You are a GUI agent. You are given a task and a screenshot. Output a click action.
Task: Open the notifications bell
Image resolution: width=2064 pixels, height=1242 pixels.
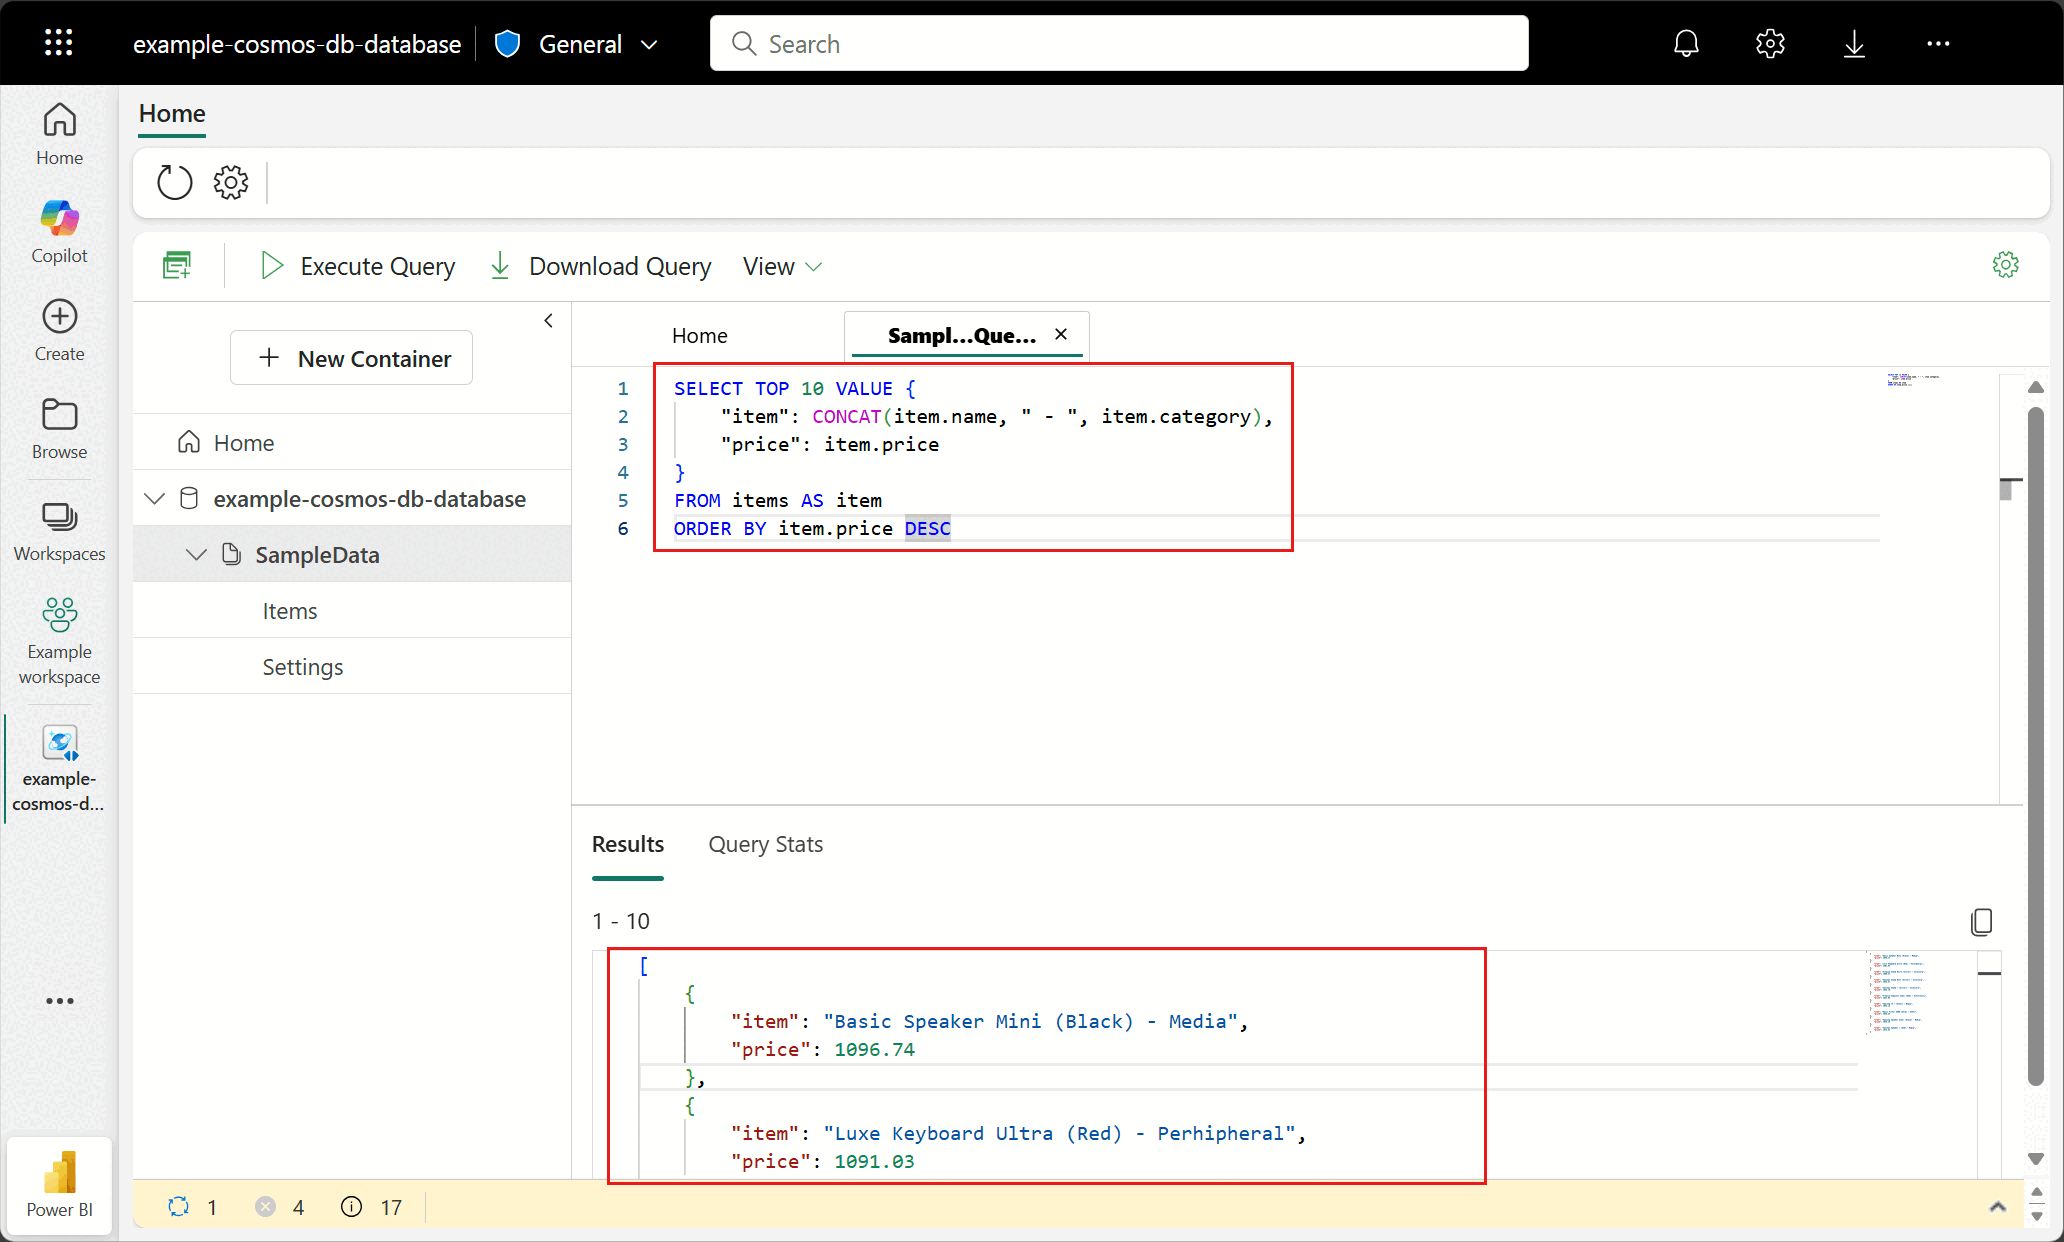point(1686,44)
